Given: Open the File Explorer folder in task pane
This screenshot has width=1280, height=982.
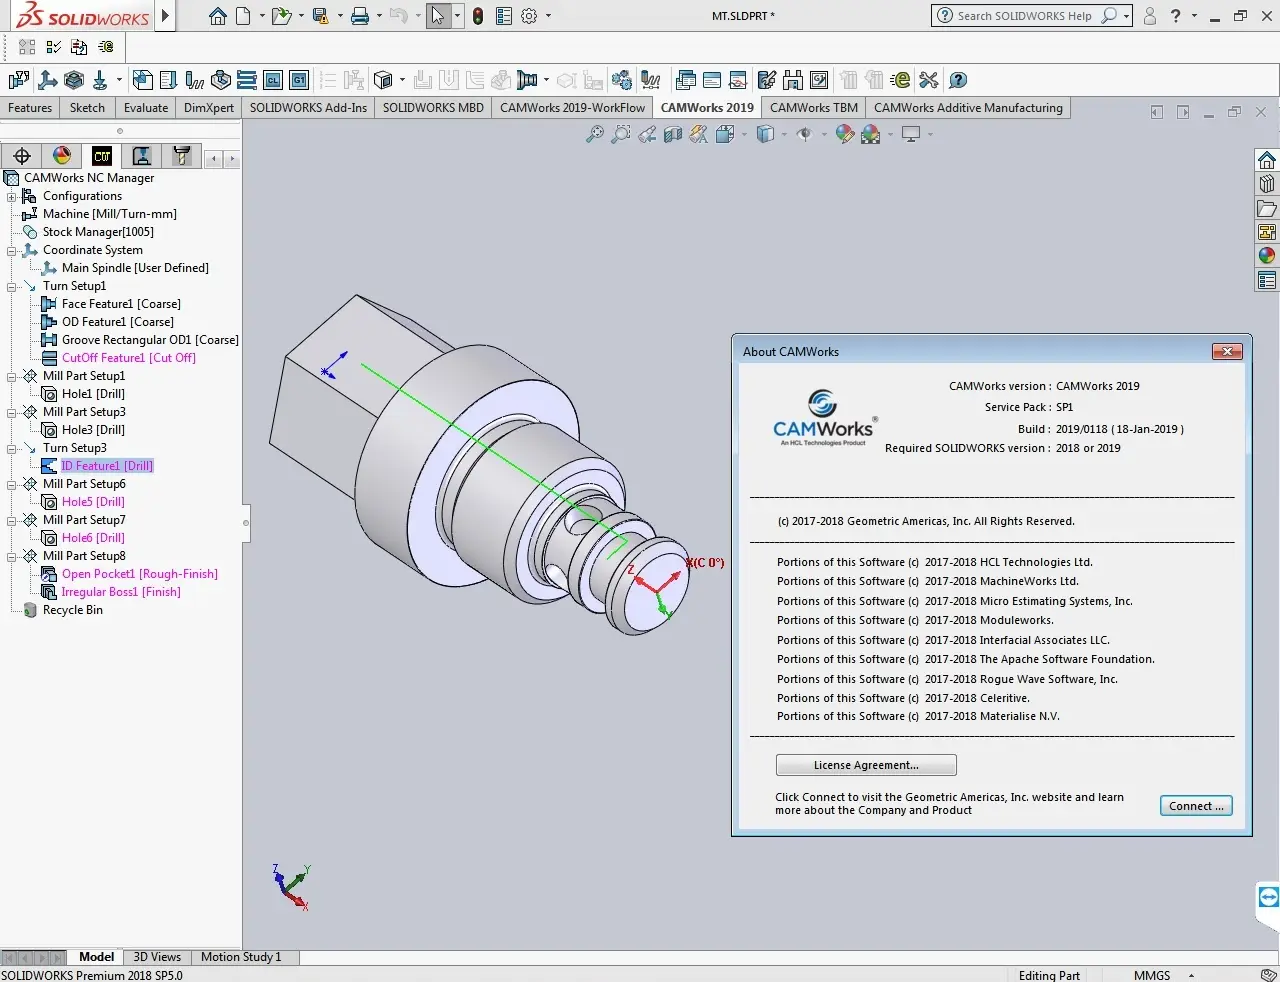Looking at the screenshot, I should (1267, 208).
